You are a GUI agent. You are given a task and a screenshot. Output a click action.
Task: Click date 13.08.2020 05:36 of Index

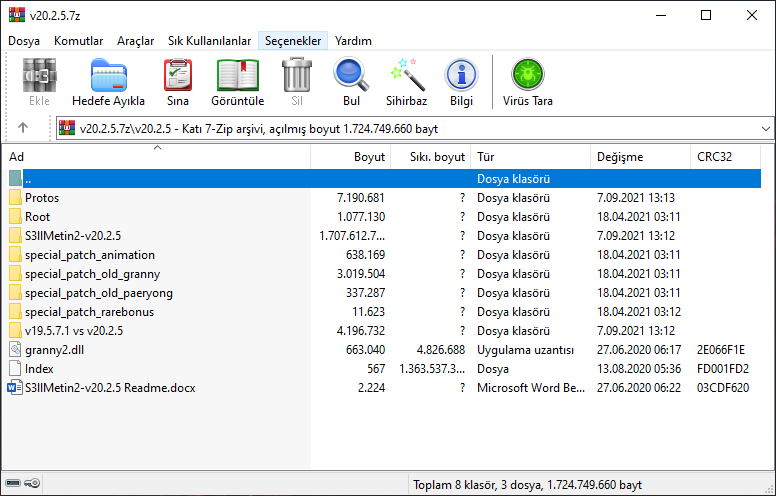[x=639, y=369]
